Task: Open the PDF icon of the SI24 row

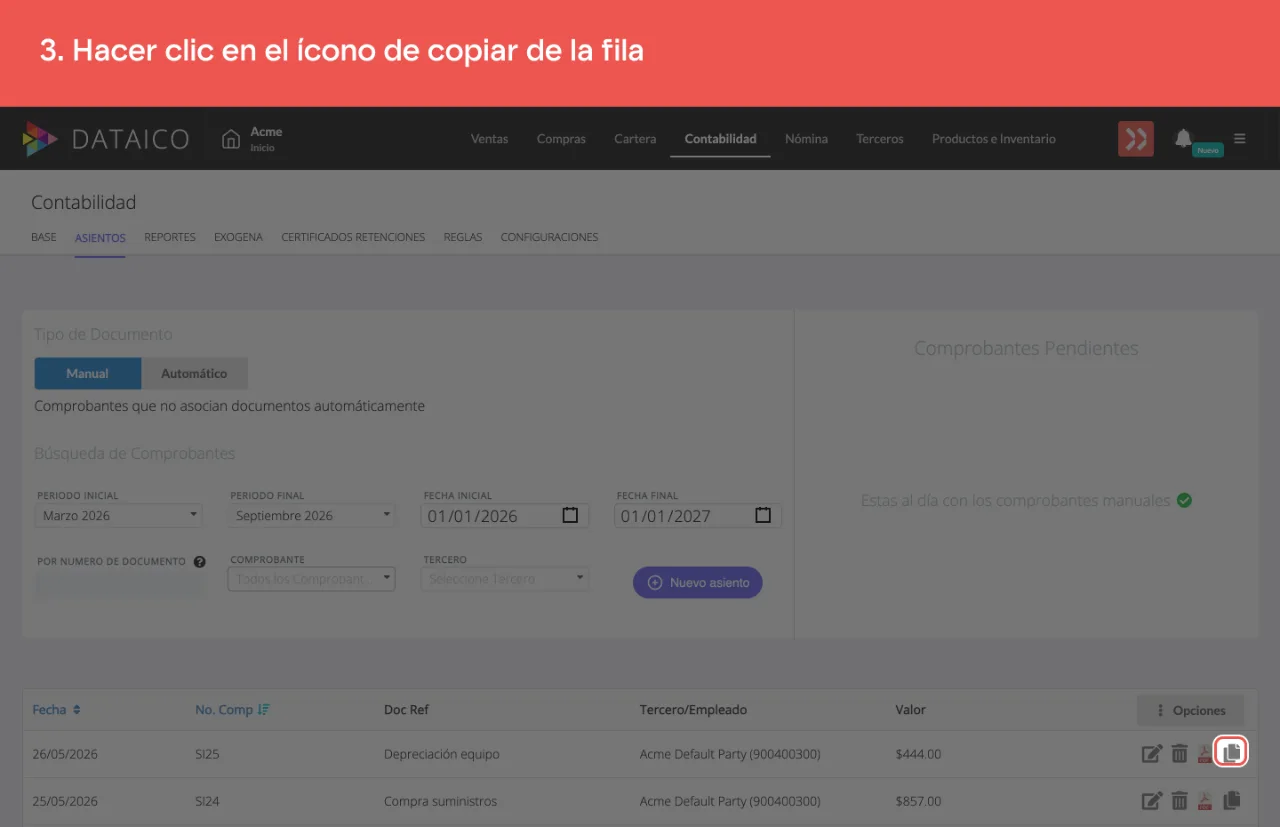Action: pyautogui.click(x=1205, y=801)
